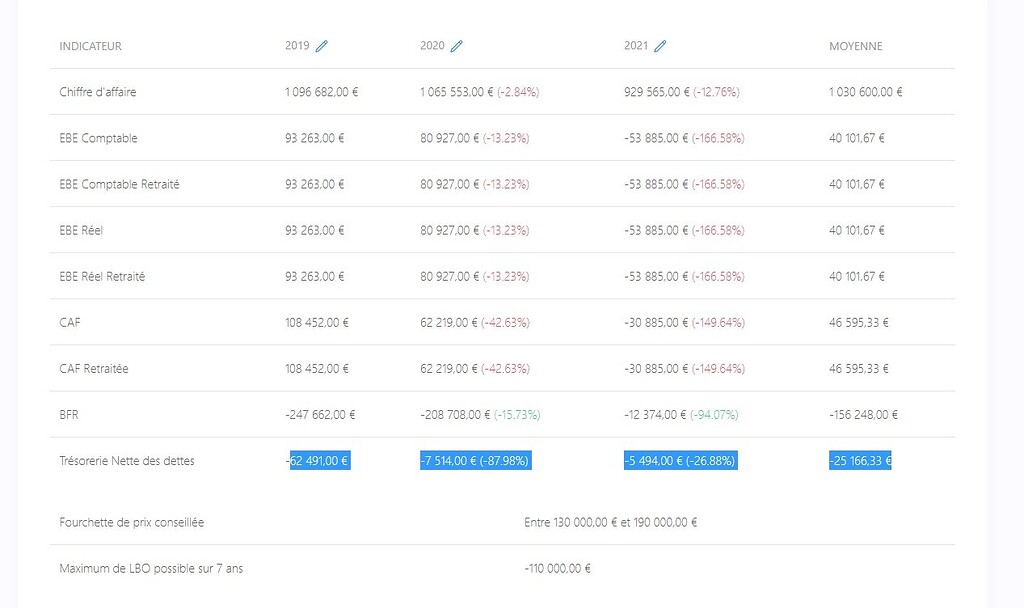Click the pencil edit icon beside 2020

tap(457, 46)
